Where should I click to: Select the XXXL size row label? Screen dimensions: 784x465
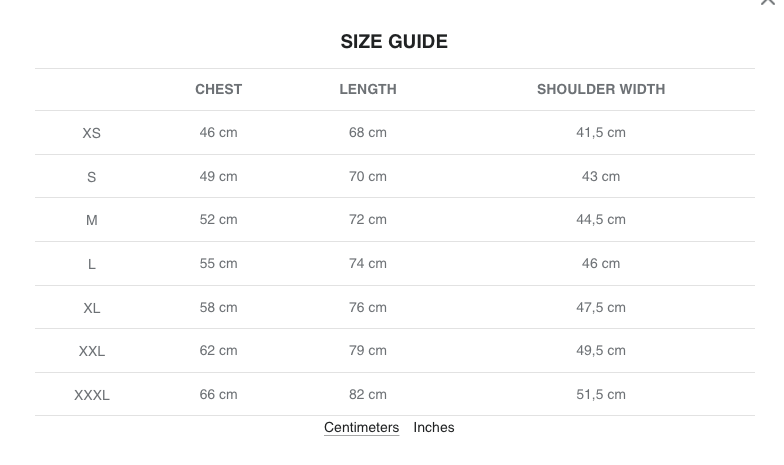tap(92, 395)
